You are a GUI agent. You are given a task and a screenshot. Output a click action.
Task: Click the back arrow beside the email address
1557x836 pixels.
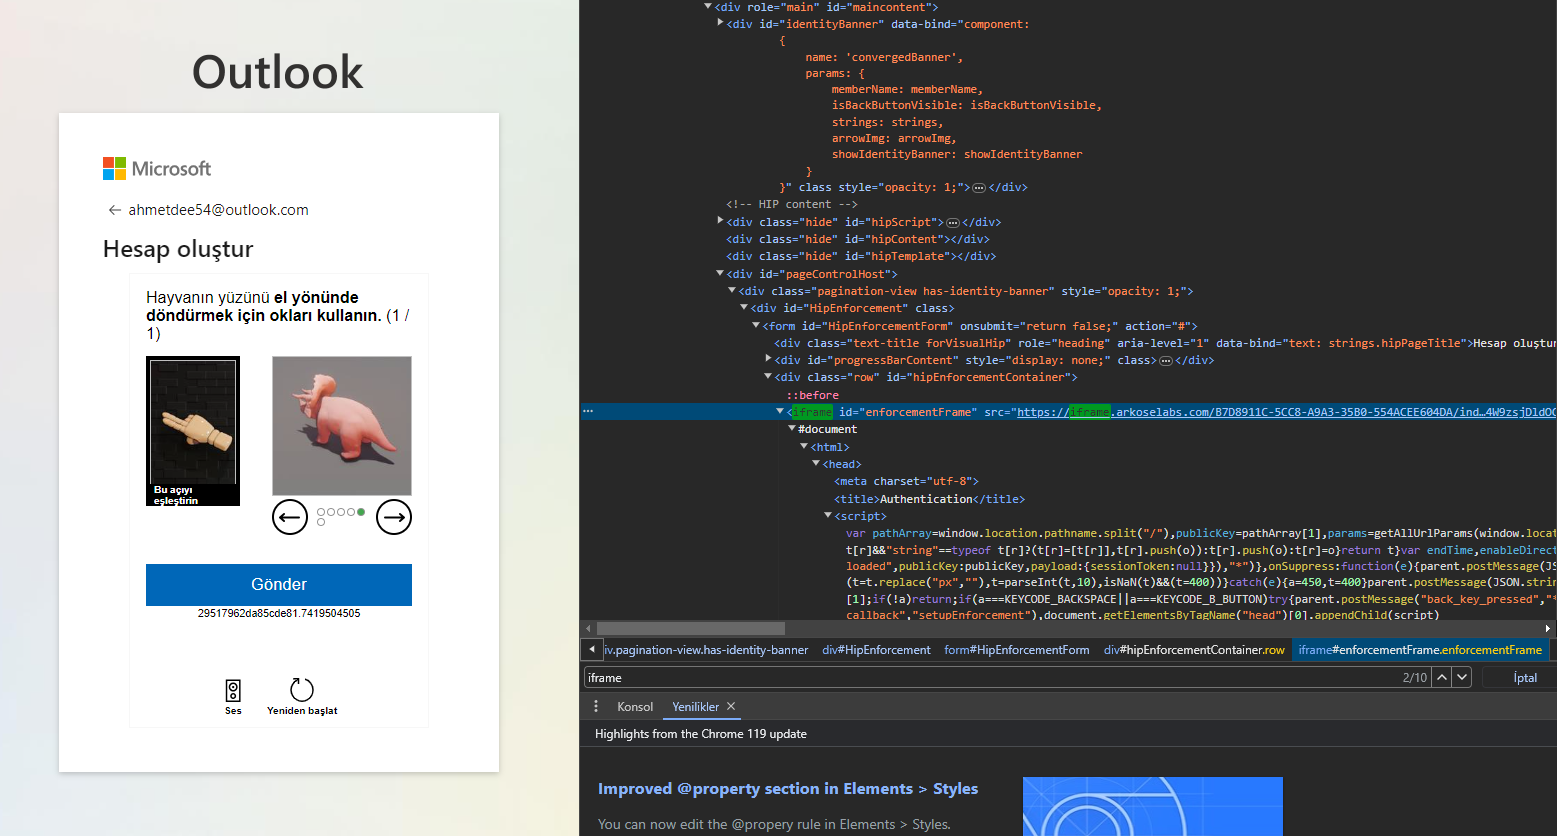[x=114, y=210]
